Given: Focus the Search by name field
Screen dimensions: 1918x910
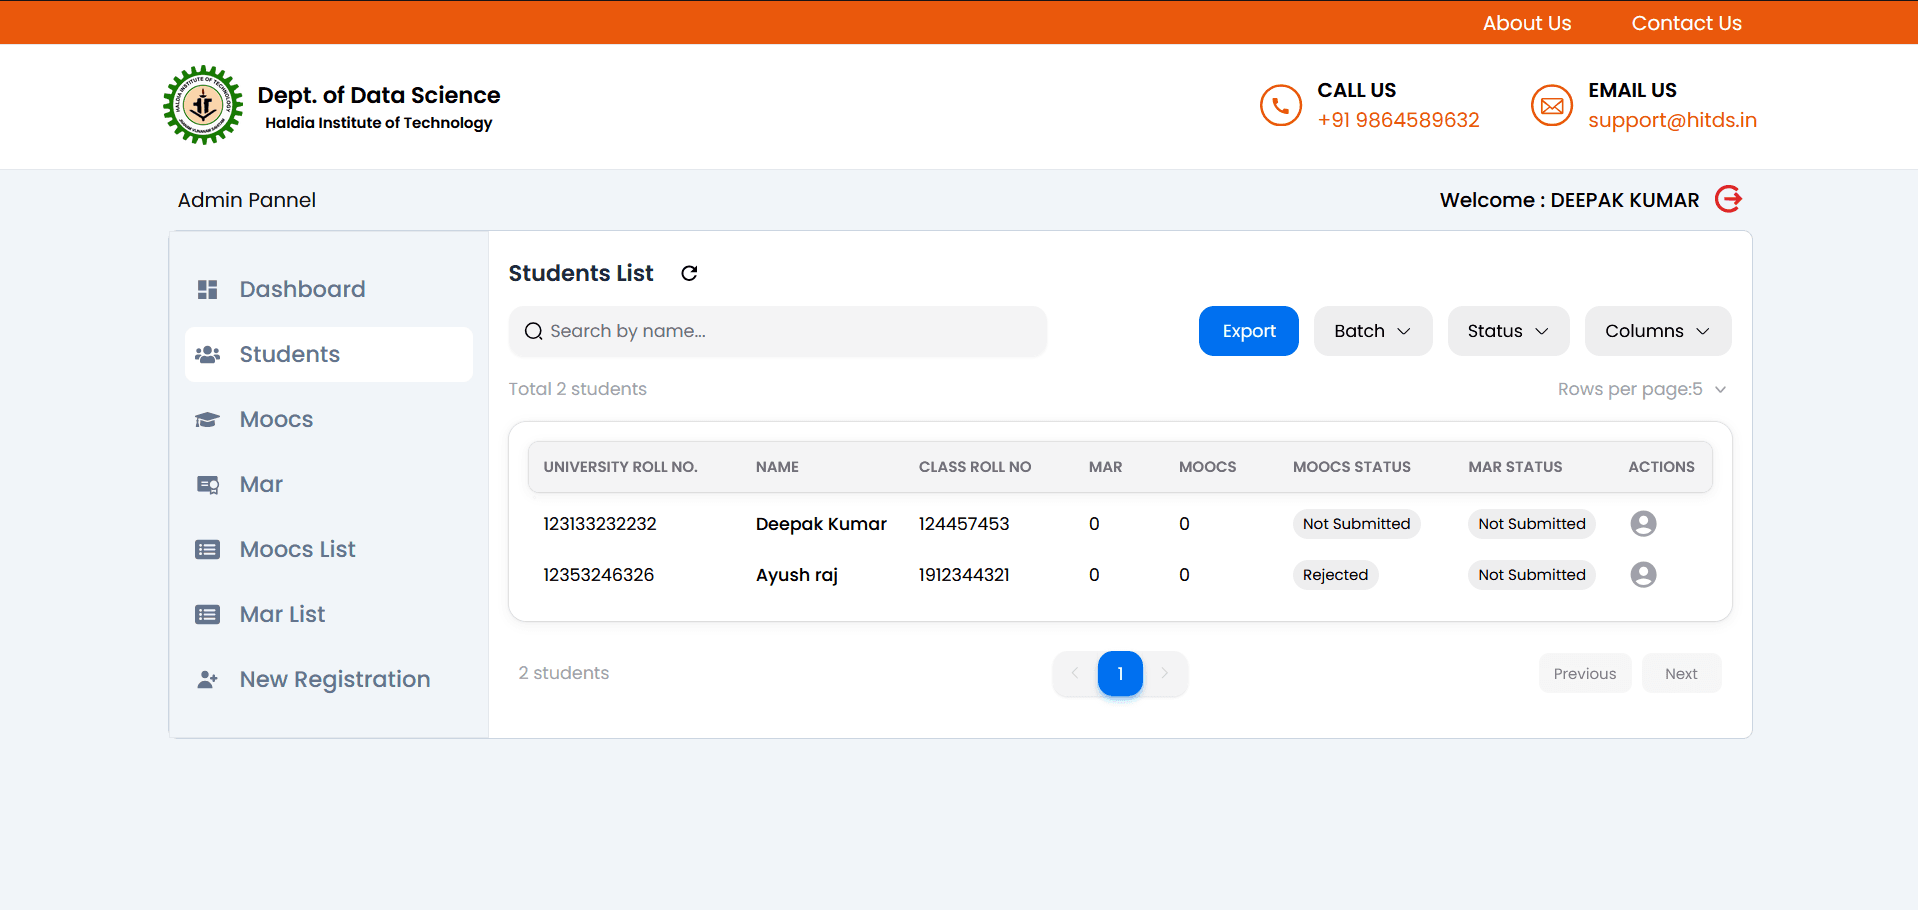Looking at the screenshot, I should pos(778,331).
